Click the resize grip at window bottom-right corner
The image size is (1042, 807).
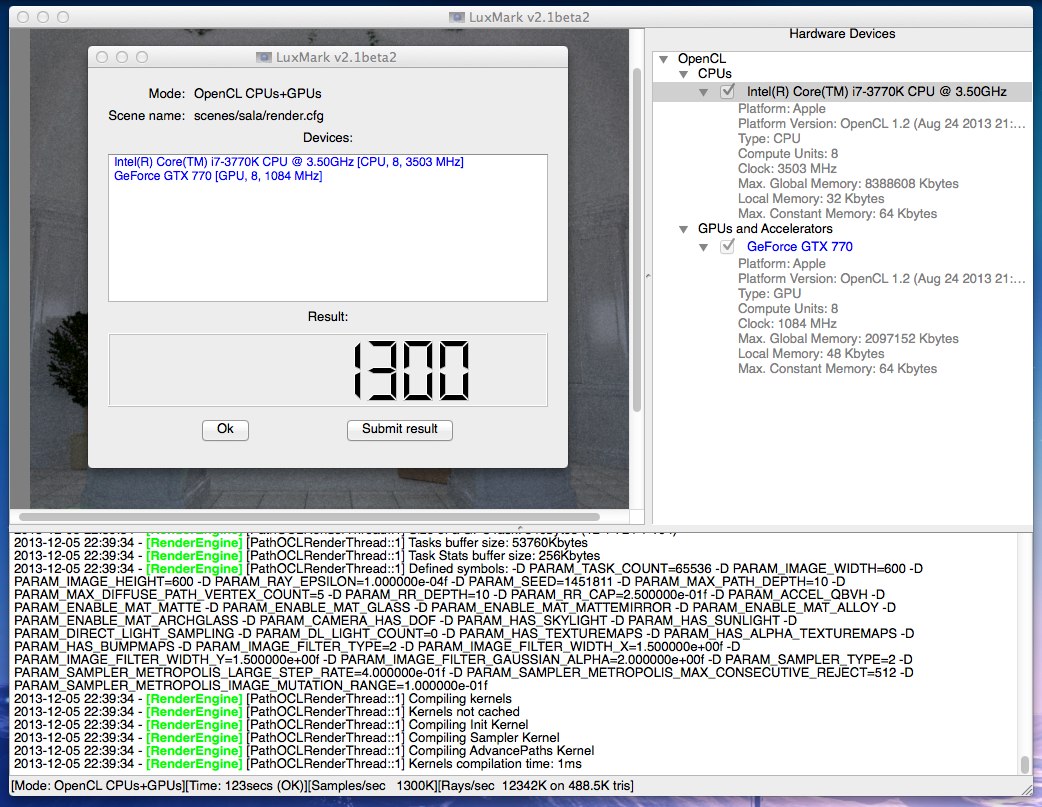tap(1027, 789)
